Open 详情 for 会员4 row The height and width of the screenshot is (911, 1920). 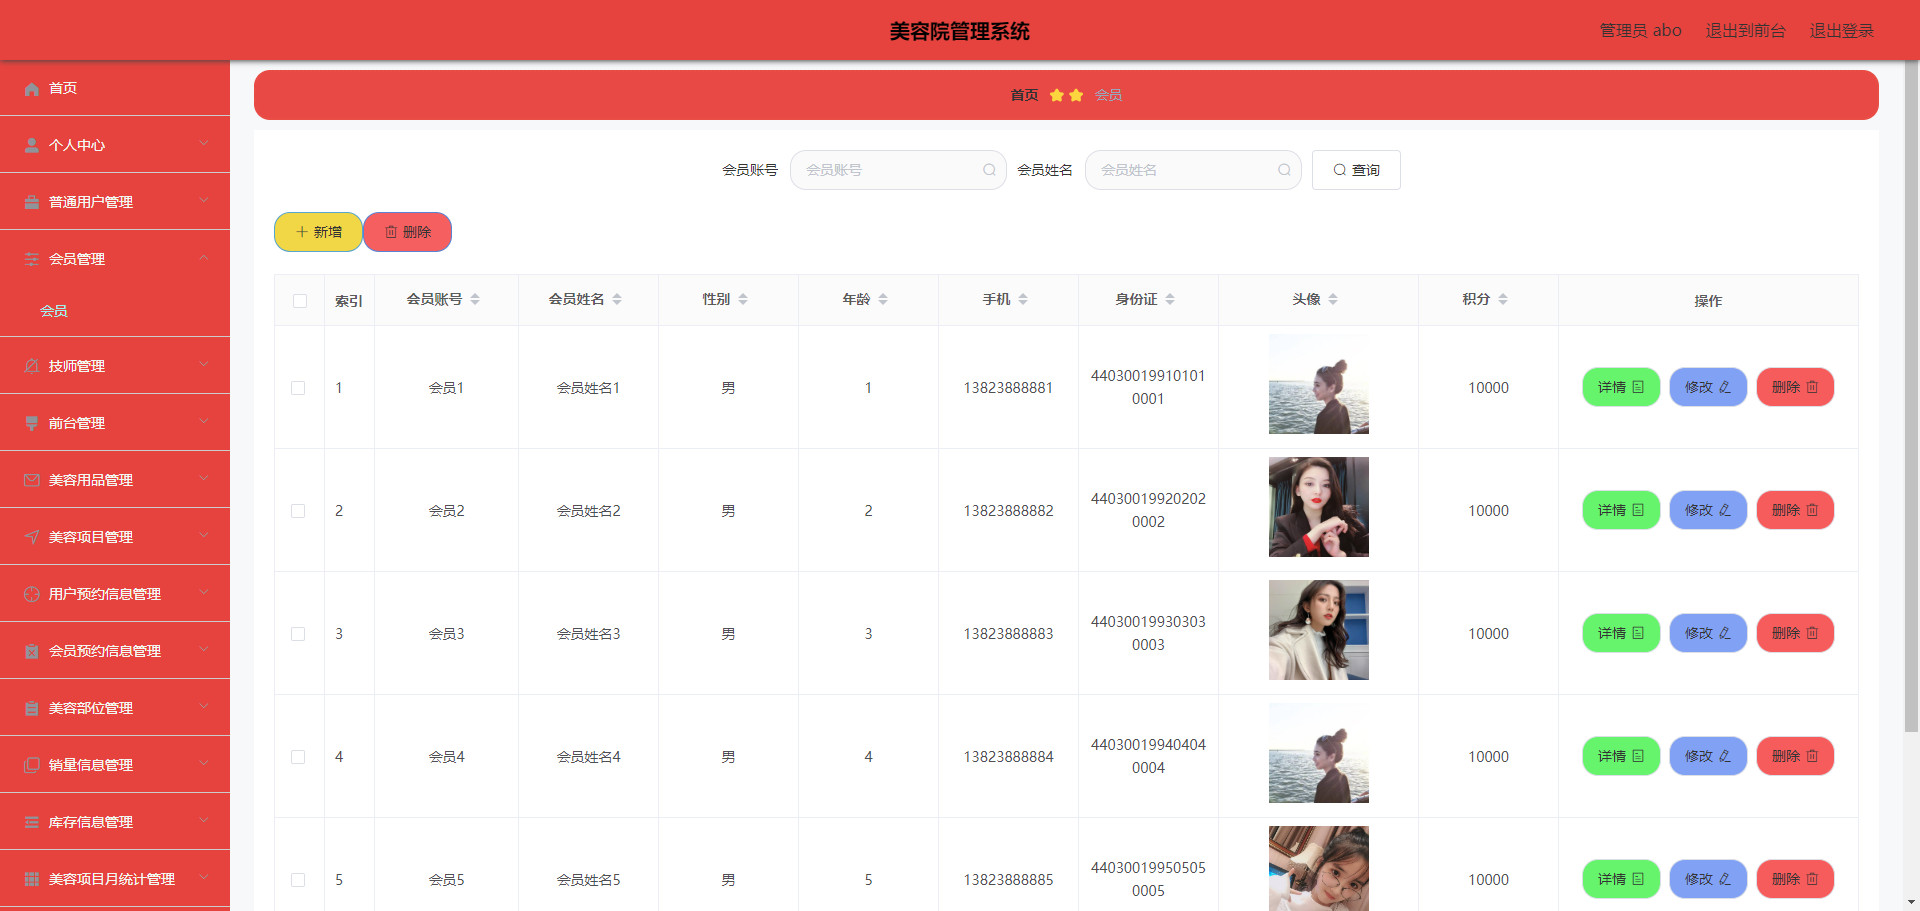coord(1621,756)
